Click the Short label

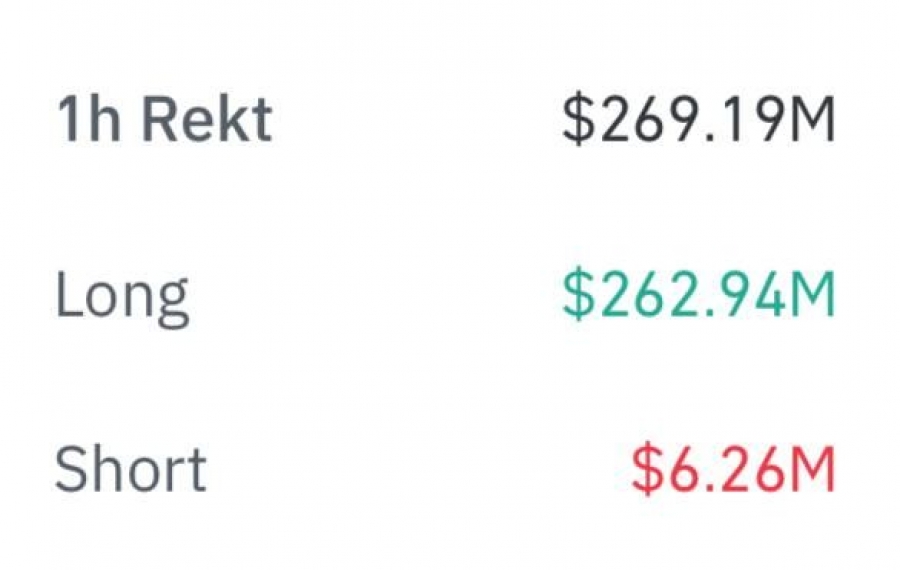(x=130, y=469)
